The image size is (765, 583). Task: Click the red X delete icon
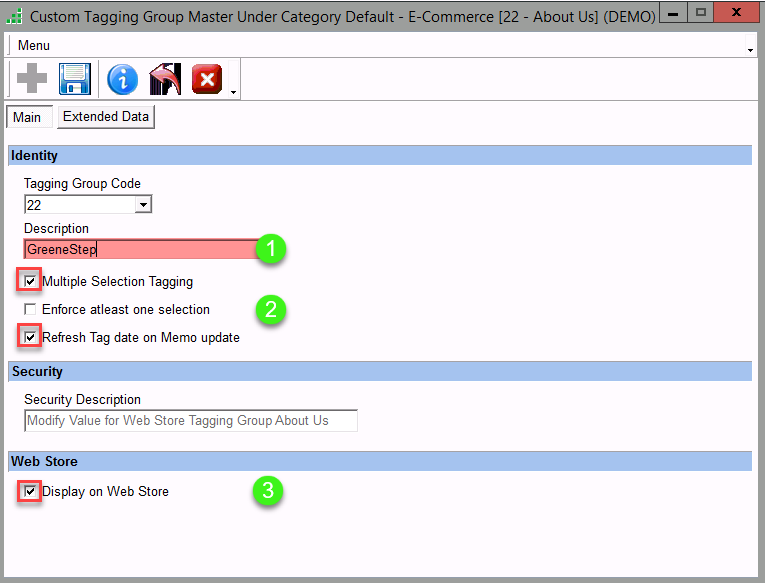[x=206, y=78]
